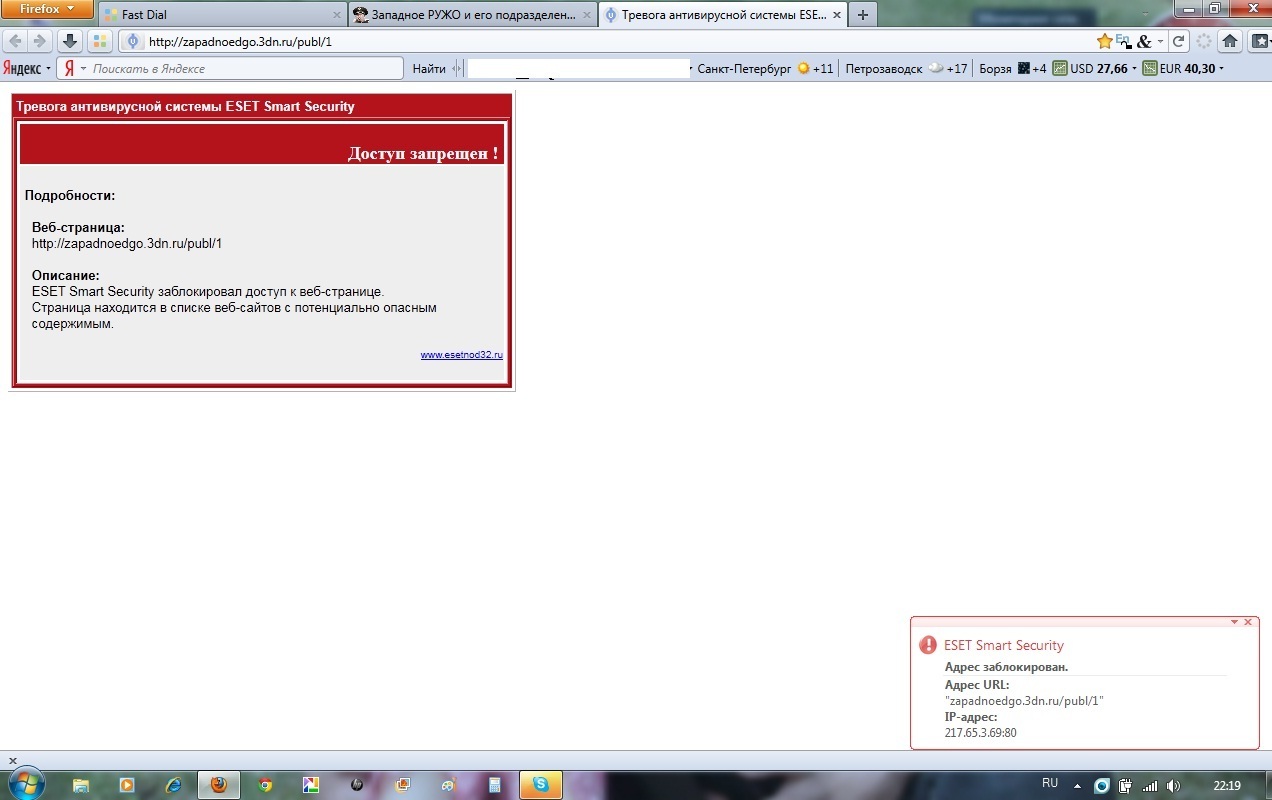Click the ampersand icon in address bar

click(1144, 41)
